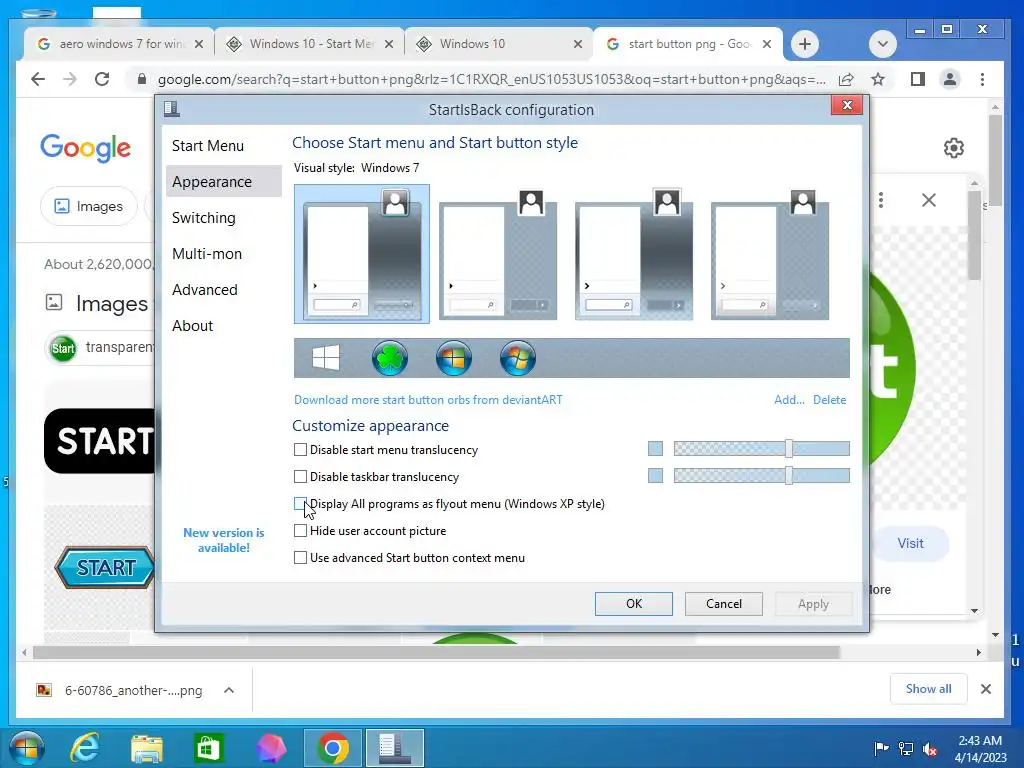Click the start menu color swatch
Viewport: 1024px width, 768px height.
click(x=655, y=449)
